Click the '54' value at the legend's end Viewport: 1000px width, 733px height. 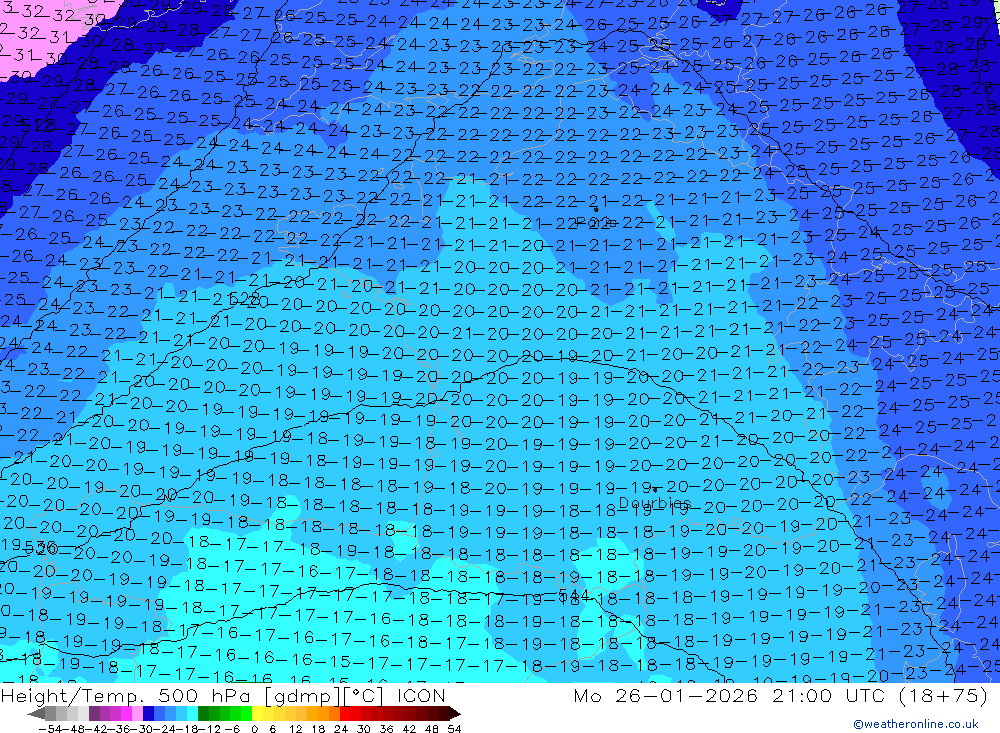[454, 729]
